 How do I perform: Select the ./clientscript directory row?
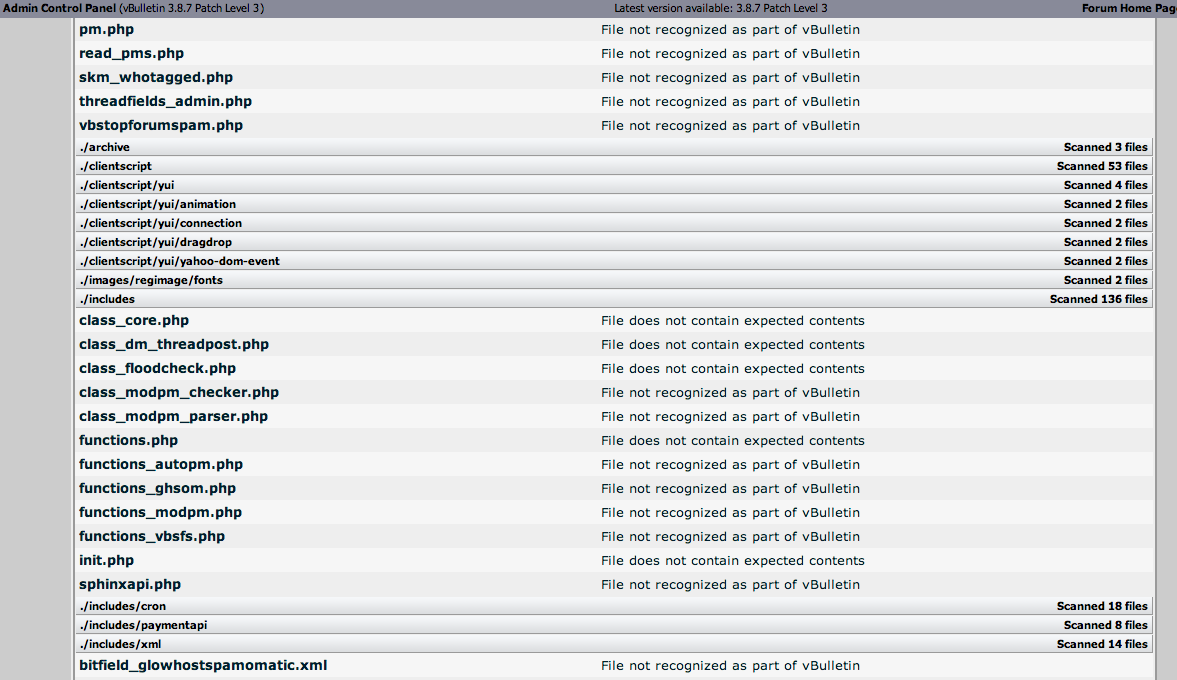(614, 166)
